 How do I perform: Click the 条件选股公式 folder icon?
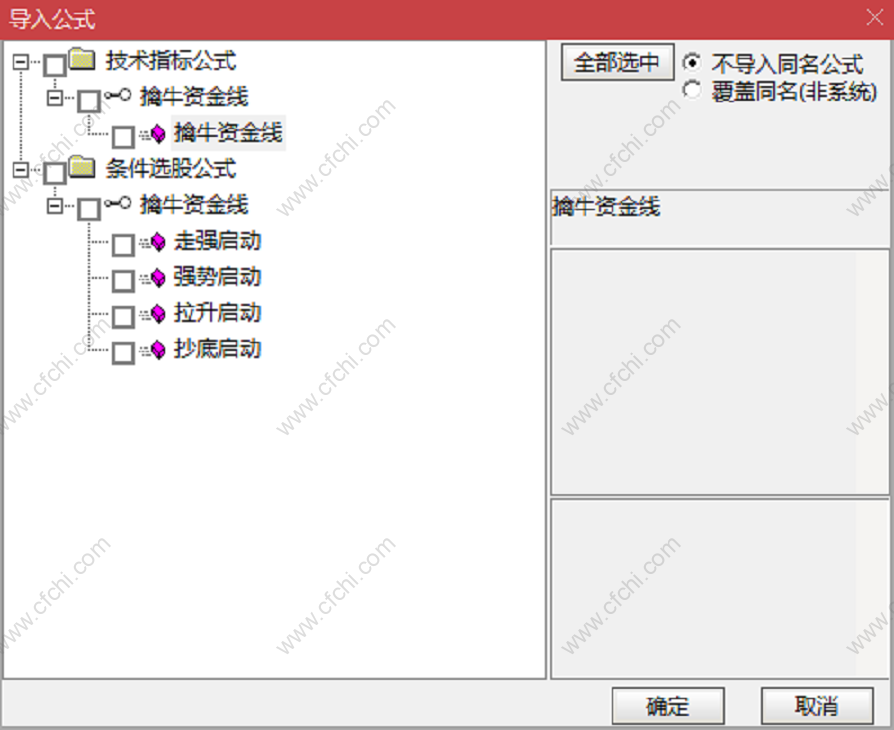tap(82, 167)
